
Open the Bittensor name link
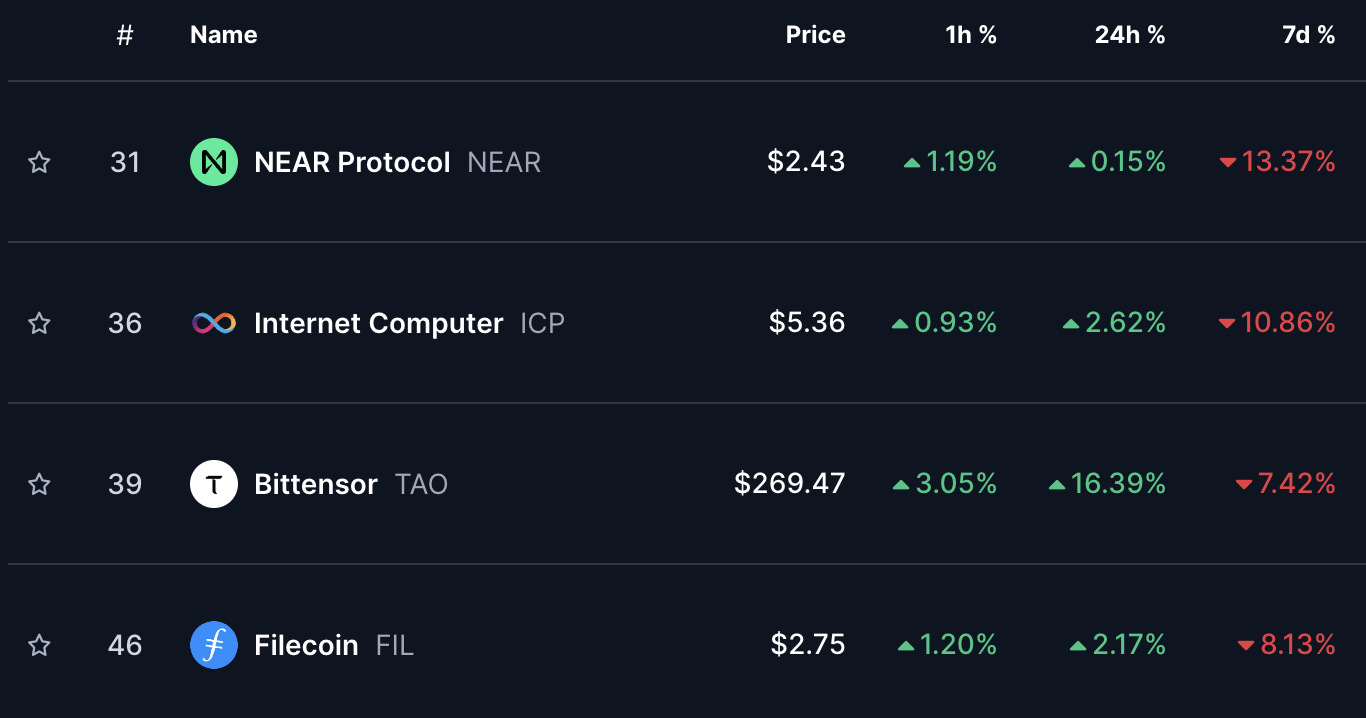point(316,484)
